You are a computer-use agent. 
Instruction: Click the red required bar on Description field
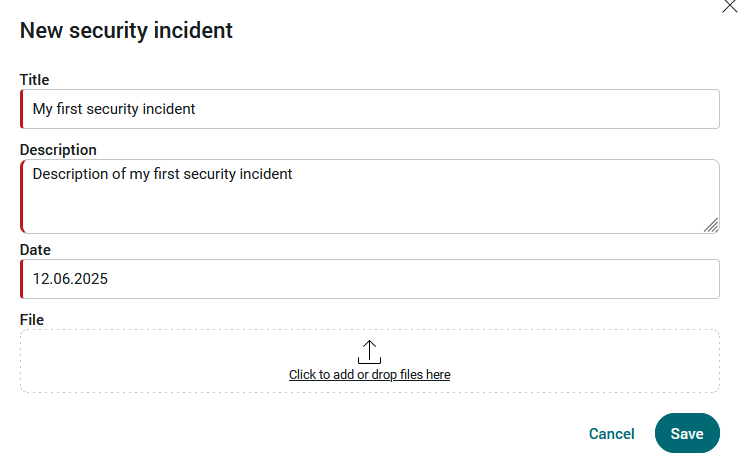(x=22, y=196)
